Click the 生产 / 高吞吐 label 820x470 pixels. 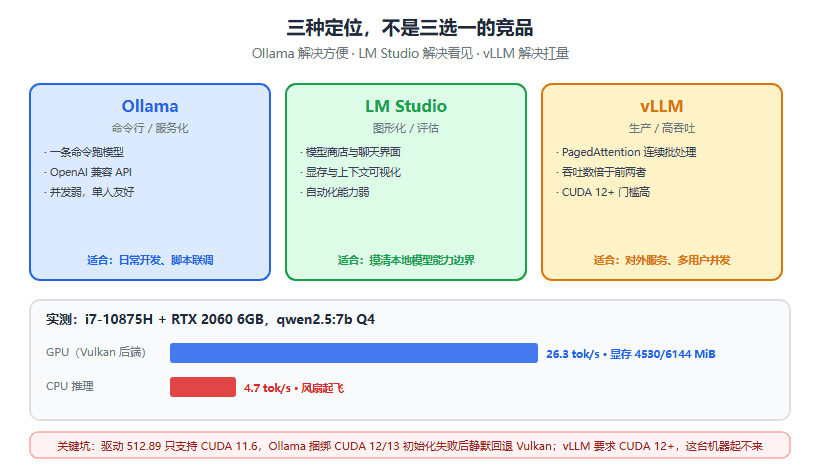click(x=662, y=128)
